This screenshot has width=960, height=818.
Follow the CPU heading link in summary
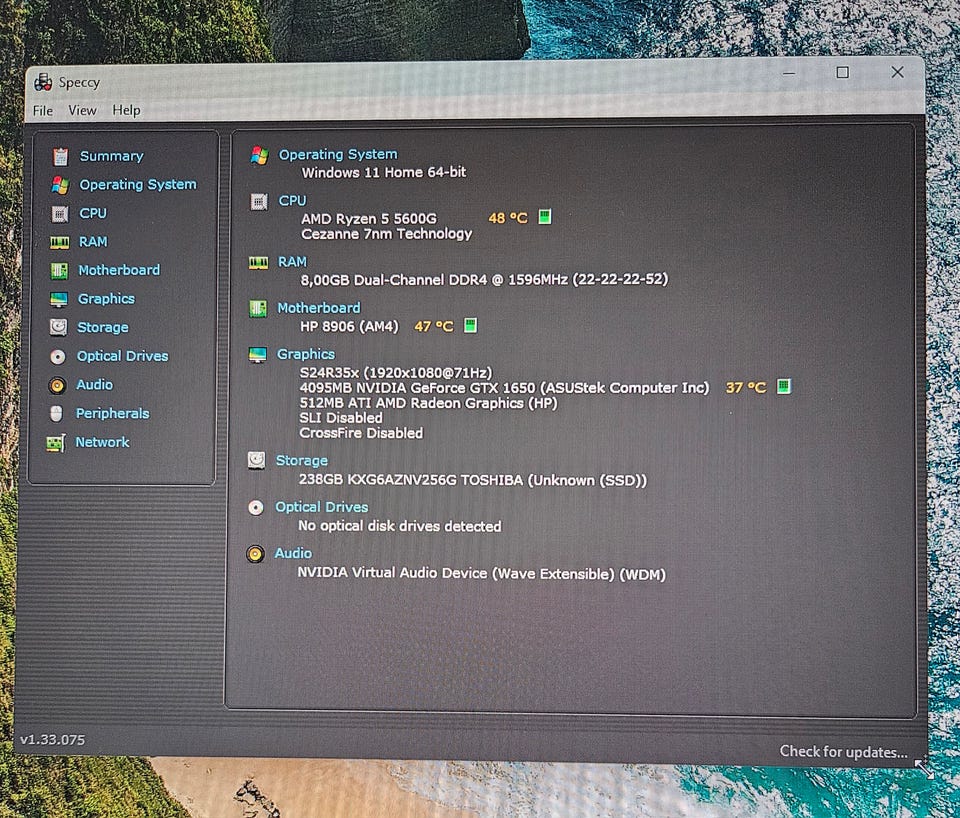pos(292,201)
